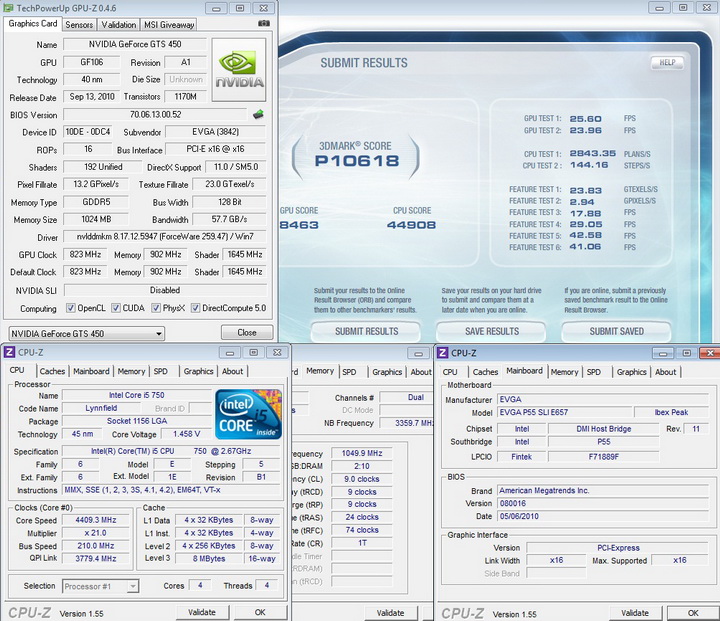Open SPD tab in the middle CPU-Z window

[349, 372]
